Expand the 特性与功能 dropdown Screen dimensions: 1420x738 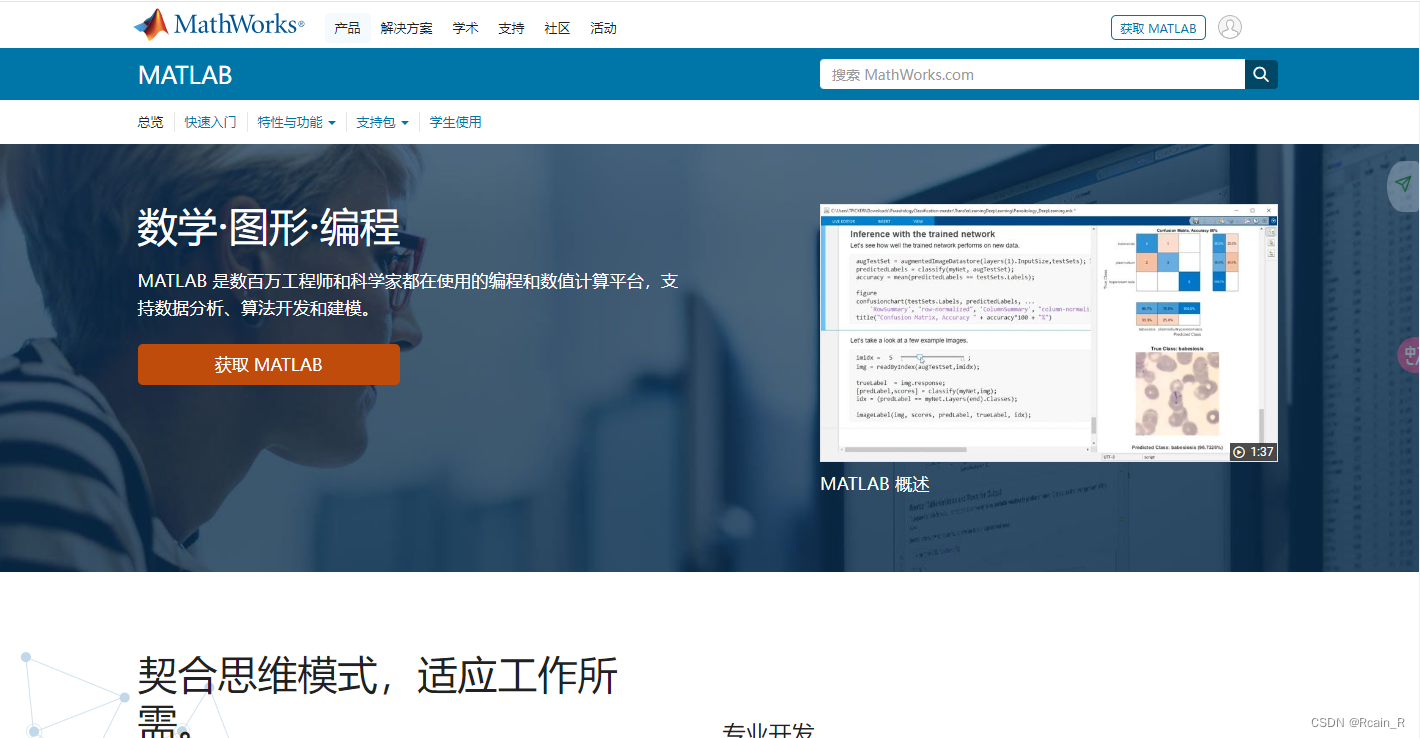pyautogui.click(x=297, y=122)
